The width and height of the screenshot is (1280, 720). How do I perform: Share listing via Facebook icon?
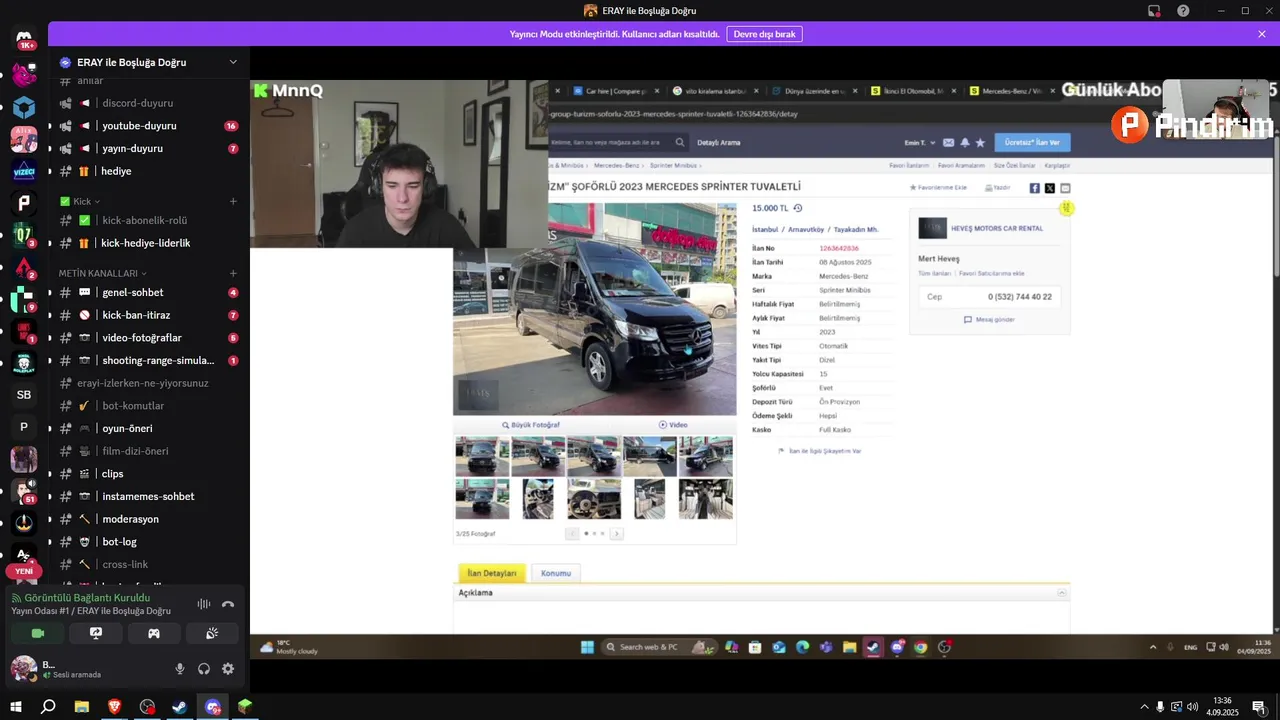tap(1035, 188)
